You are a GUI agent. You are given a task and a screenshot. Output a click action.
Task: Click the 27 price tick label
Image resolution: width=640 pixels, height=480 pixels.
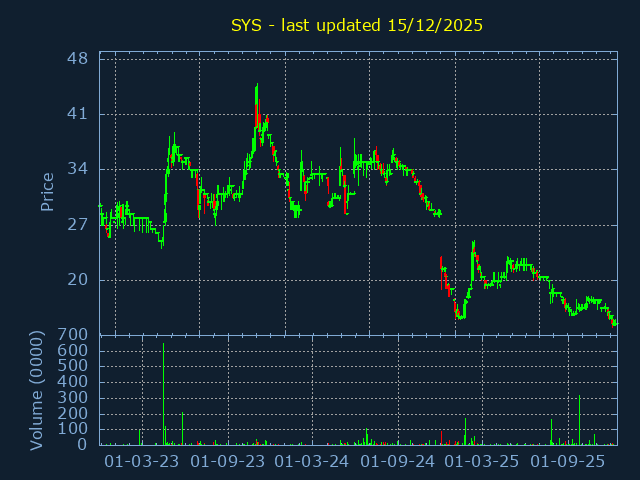click(x=78, y=224)
